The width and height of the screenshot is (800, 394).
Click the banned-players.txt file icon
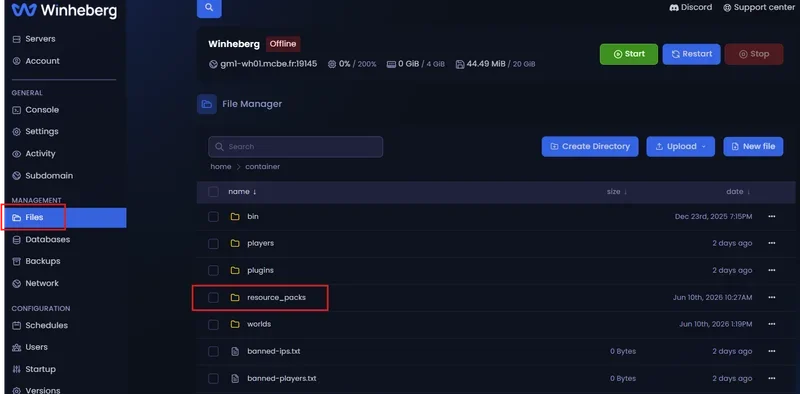pos(235,379)
